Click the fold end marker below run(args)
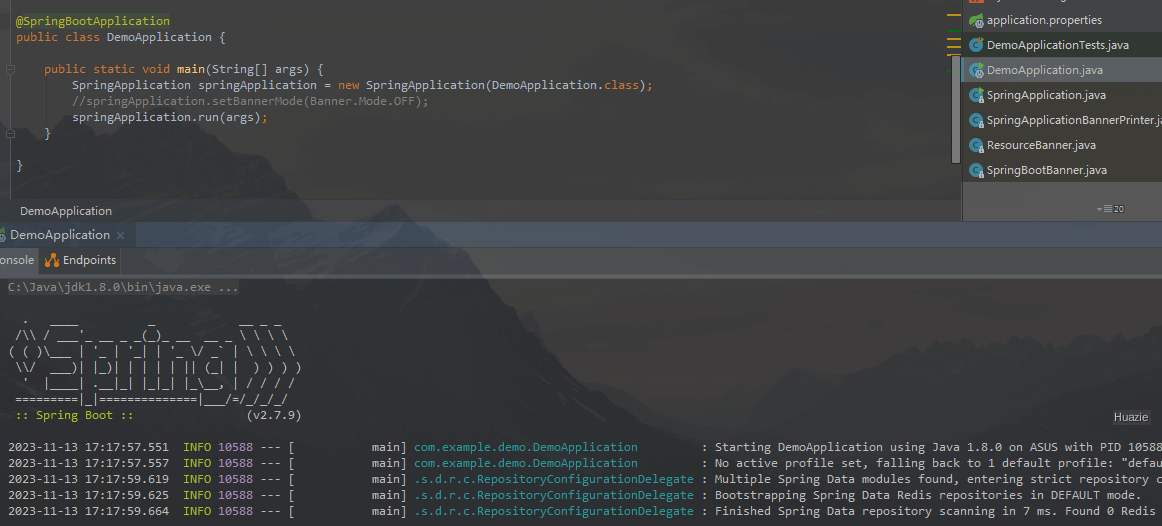Viewport: 1162px width, 526px height. click(10, 133)
